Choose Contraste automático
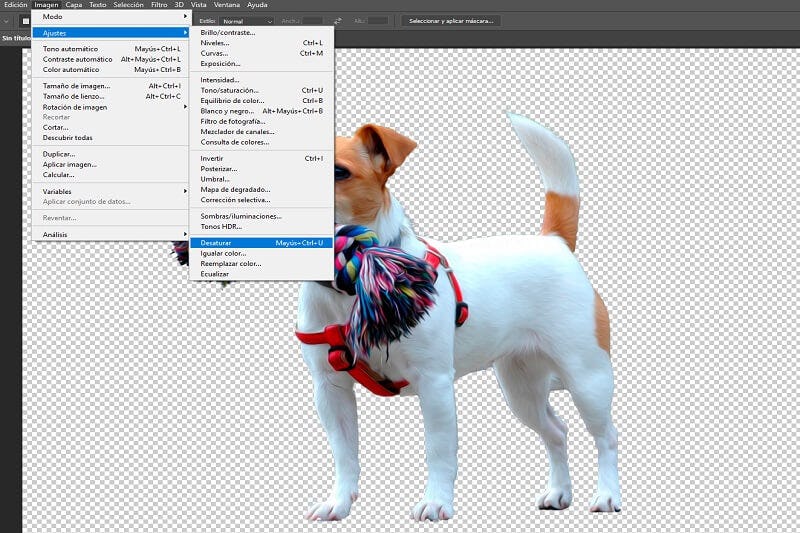The height and width of the screenshot is (533, 800). 111,59
